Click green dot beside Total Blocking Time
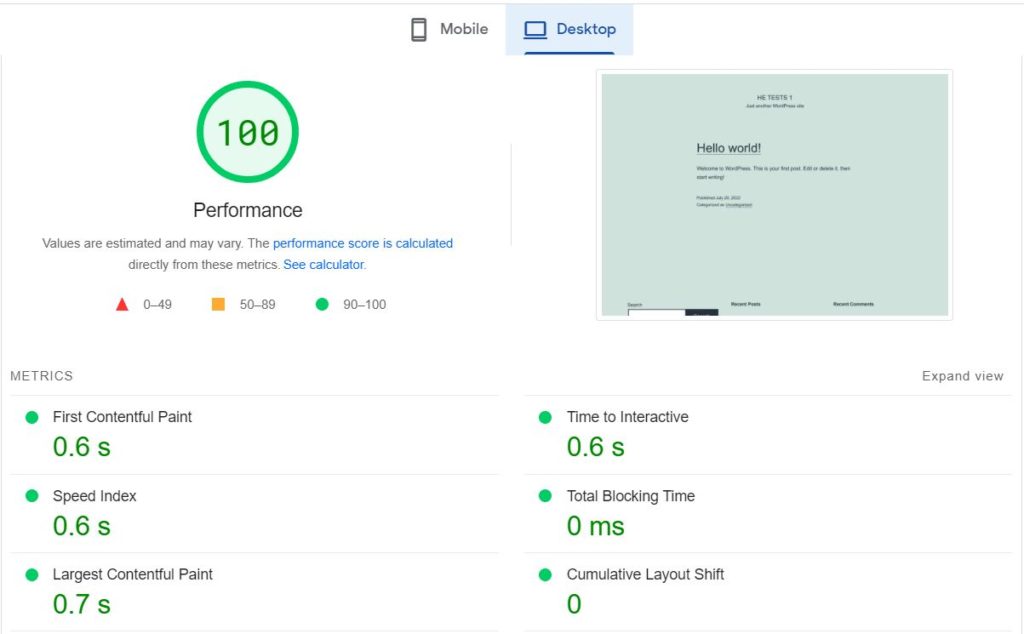 coord(545,496)
